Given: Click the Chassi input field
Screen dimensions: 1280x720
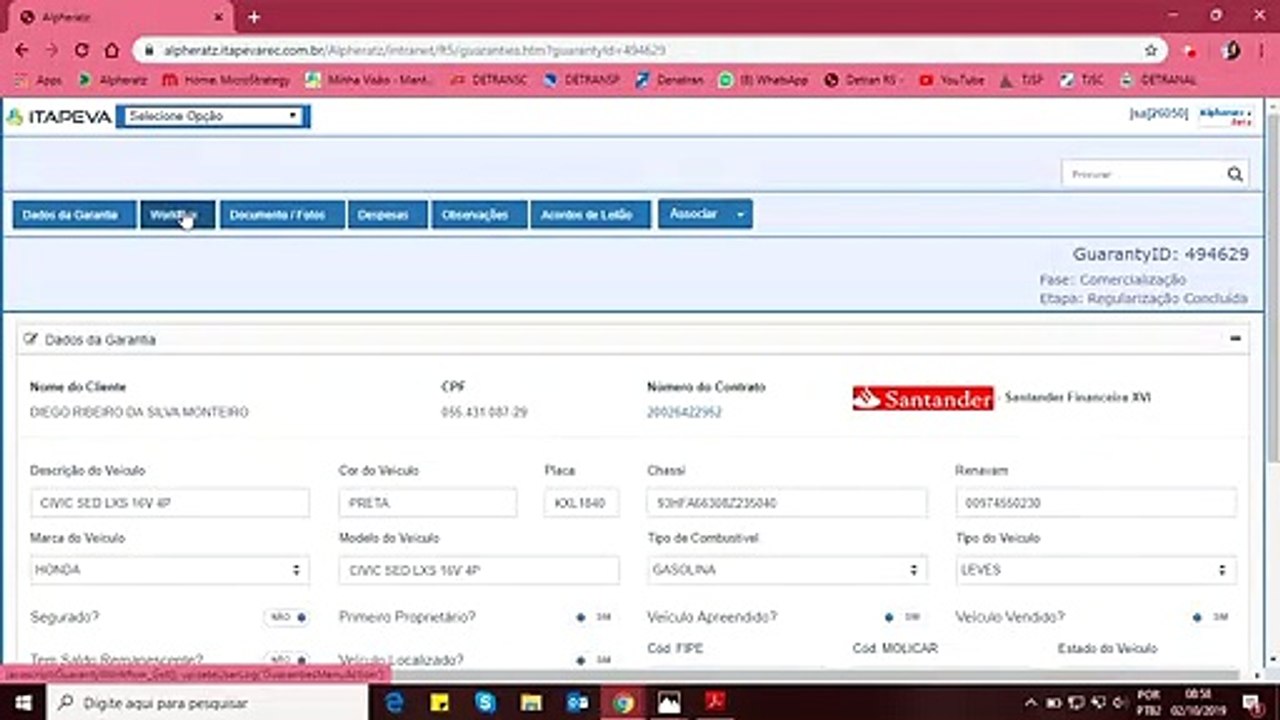Looking at the screenshot, I should [x=787, y=503].
